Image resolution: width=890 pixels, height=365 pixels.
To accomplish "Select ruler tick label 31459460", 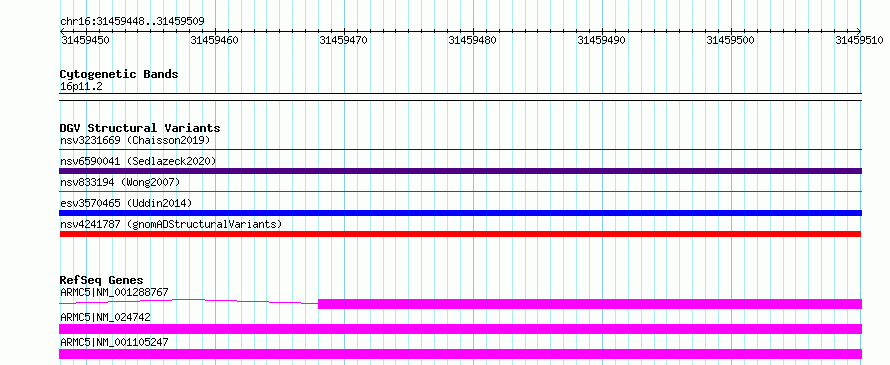I will 214,40.
